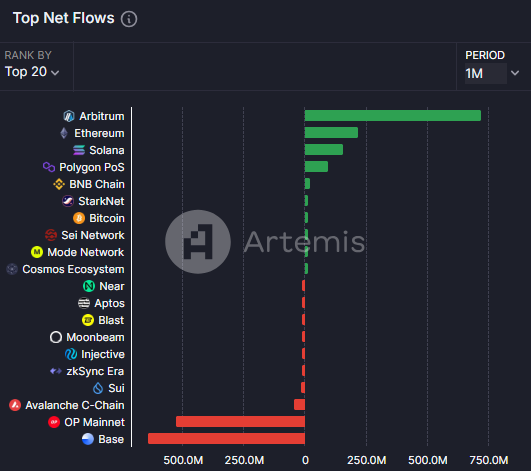Click the Ethereum label text

pos(99,133)
